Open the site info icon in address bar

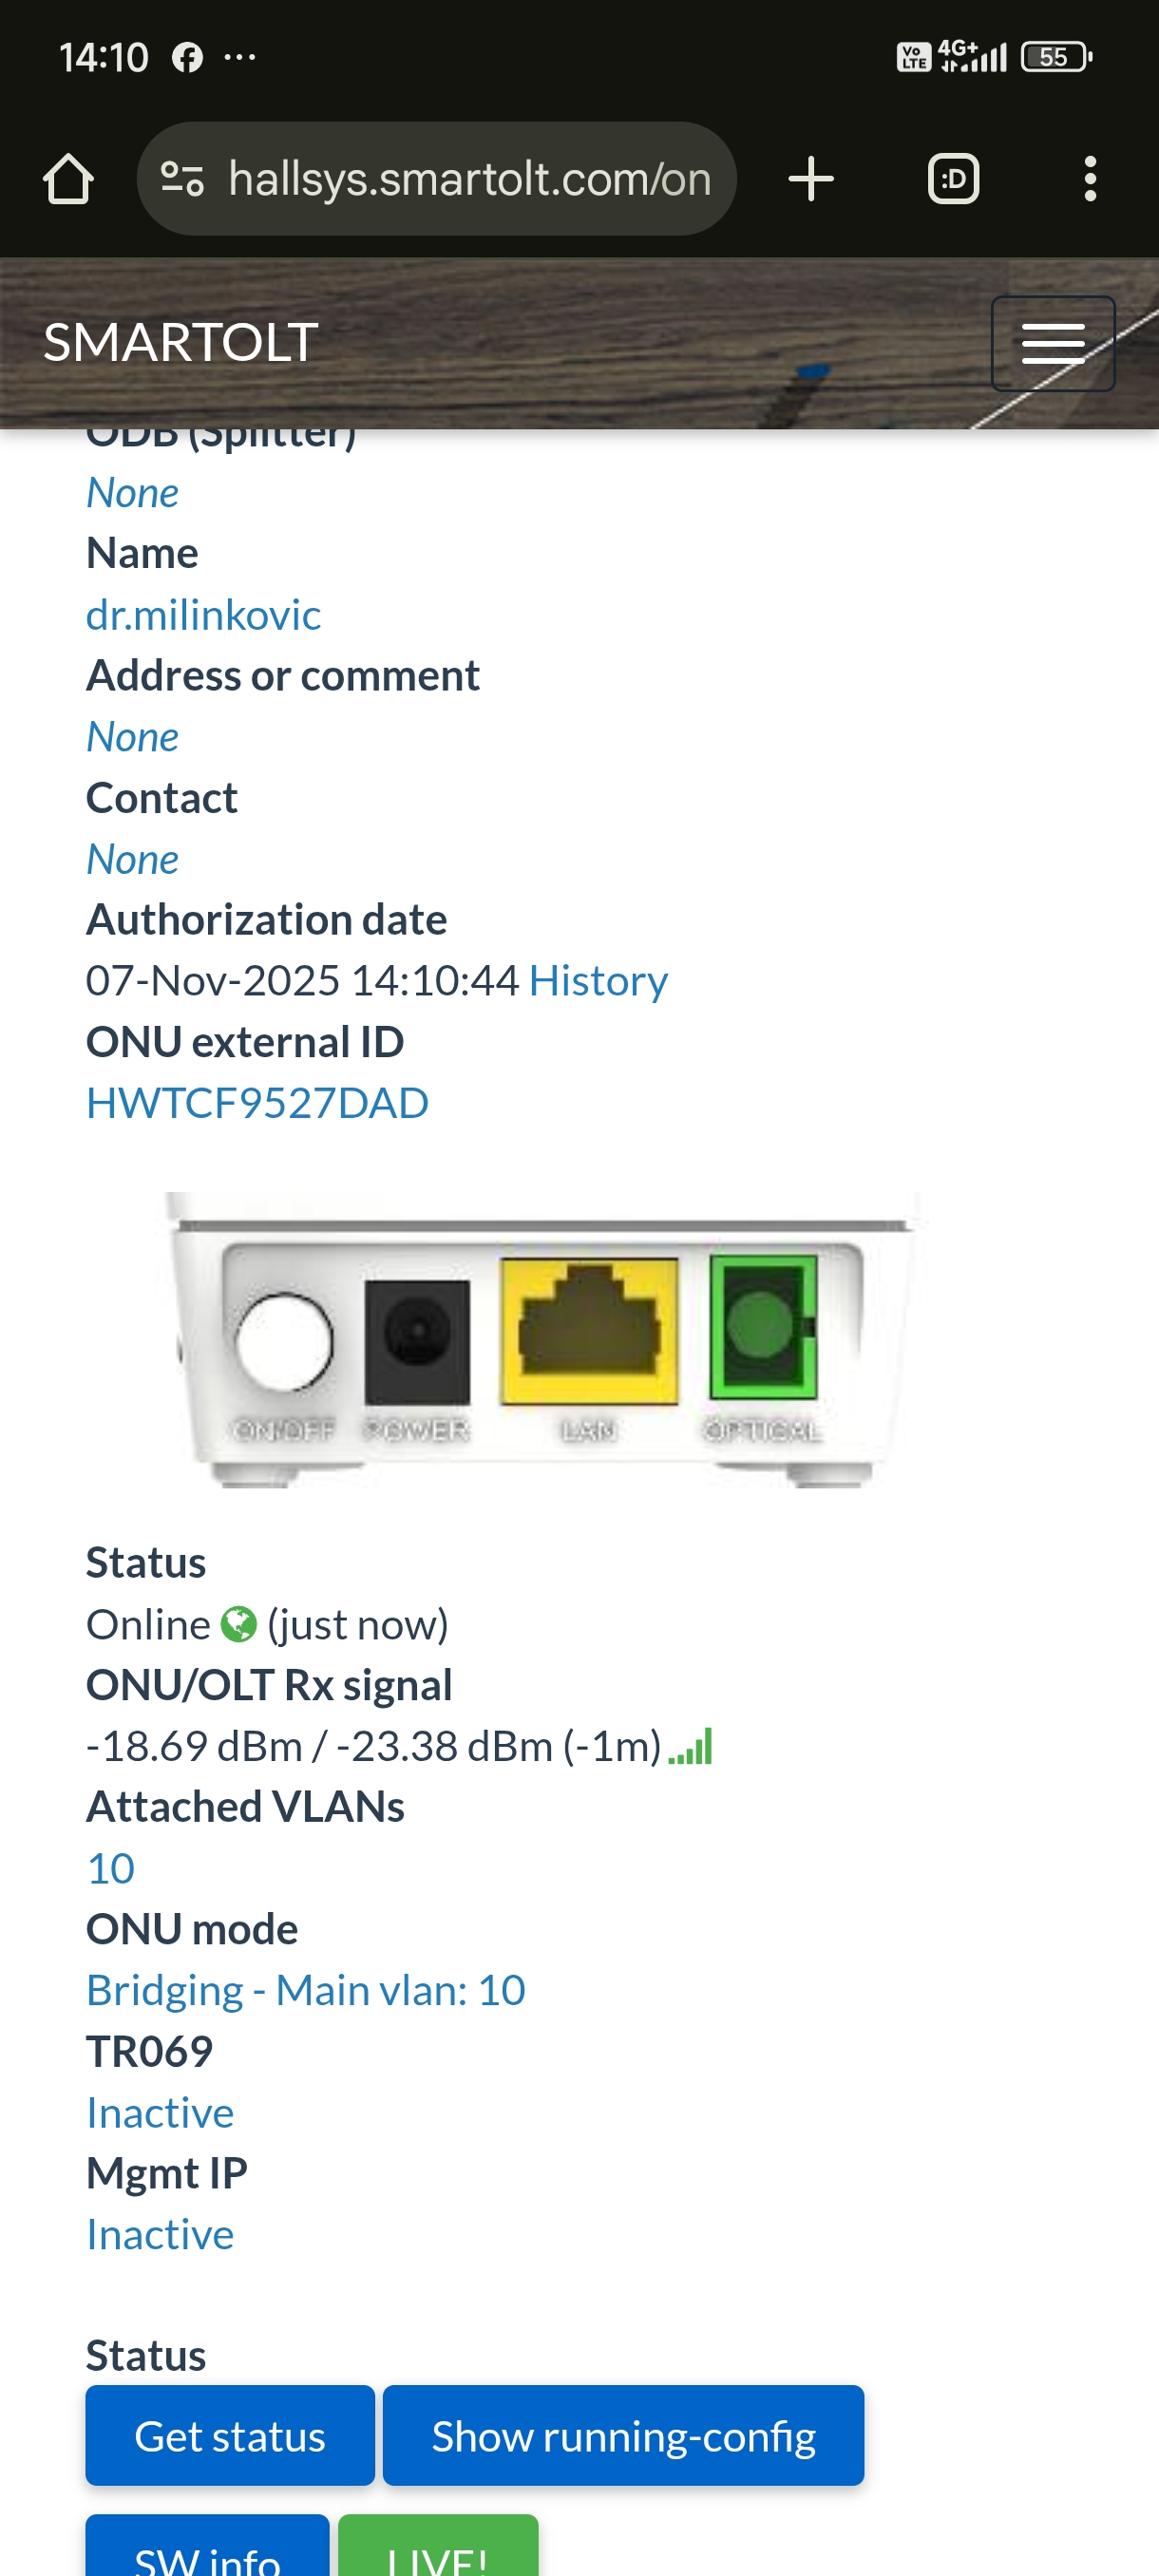pos(182,179)
